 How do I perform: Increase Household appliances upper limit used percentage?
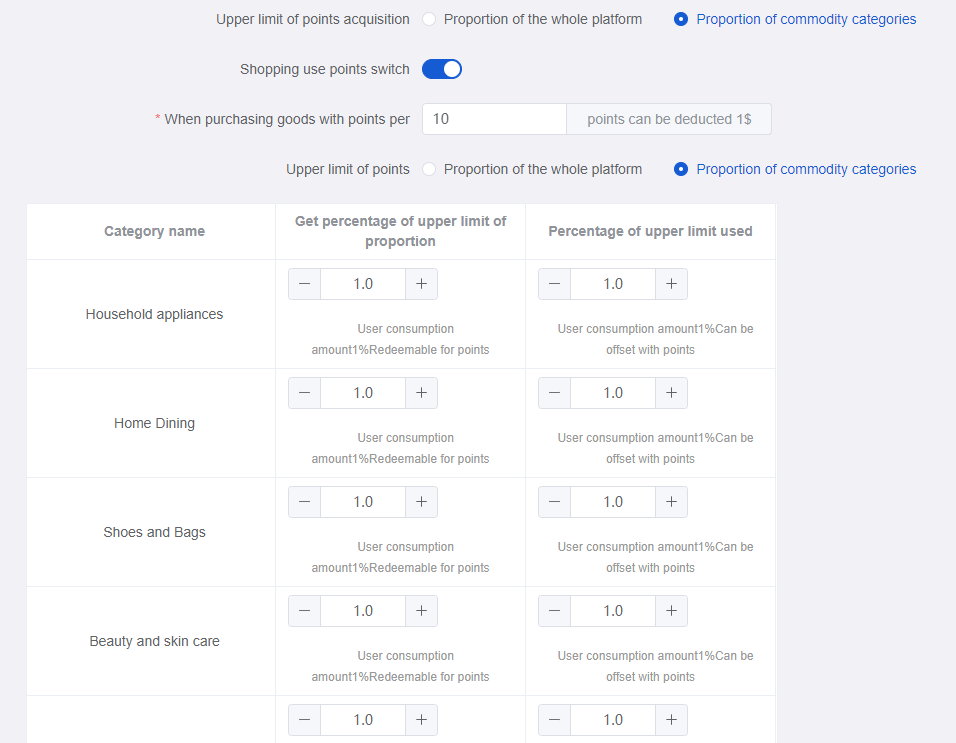click(x=671, y=284)
